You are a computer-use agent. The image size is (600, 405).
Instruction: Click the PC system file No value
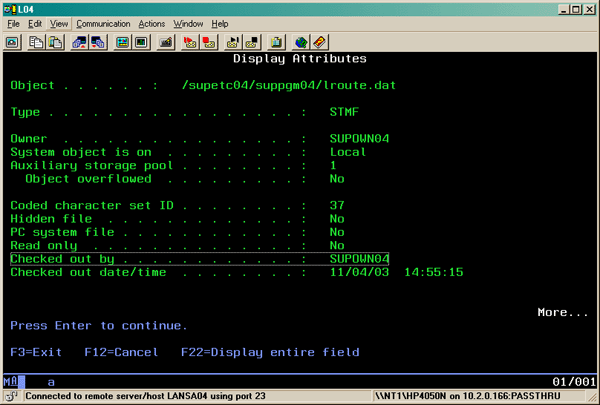(x=337, y=232)
